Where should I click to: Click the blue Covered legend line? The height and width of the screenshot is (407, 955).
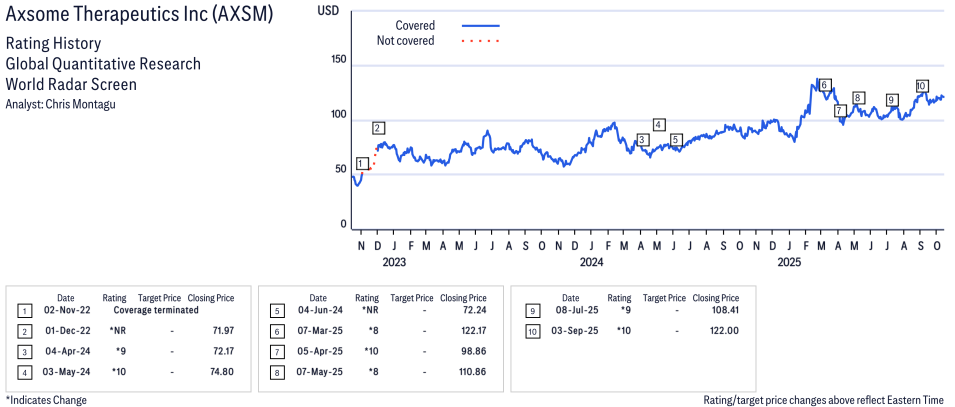(481, 25)
